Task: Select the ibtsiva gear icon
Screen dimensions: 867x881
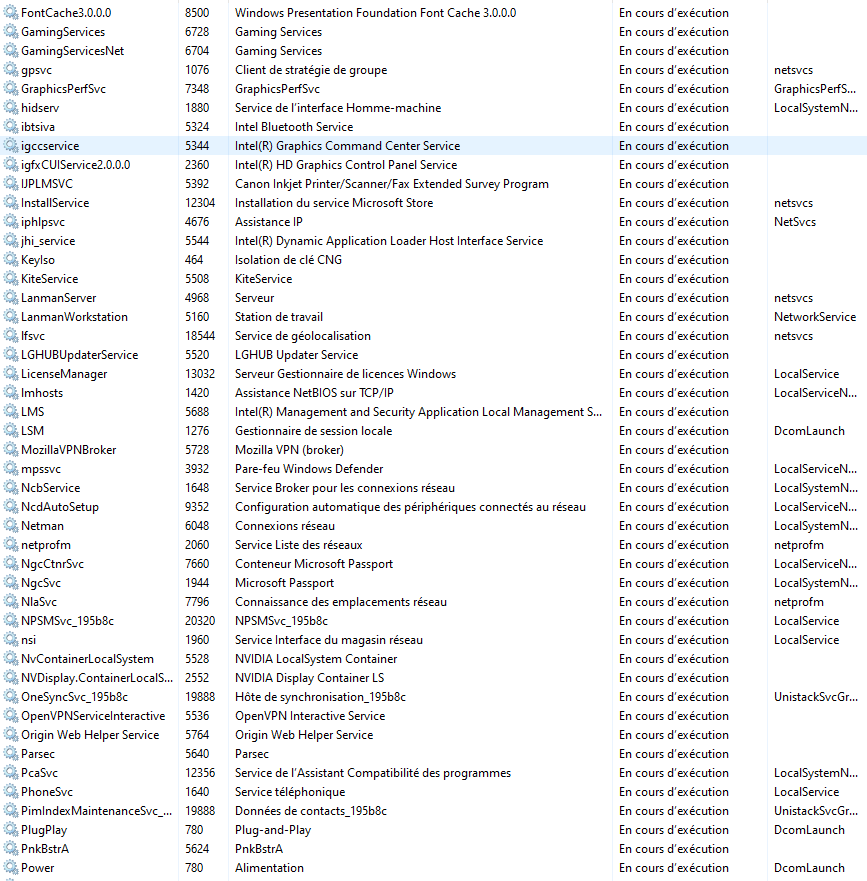Action: pyautogui.click(x=11, y=127)
